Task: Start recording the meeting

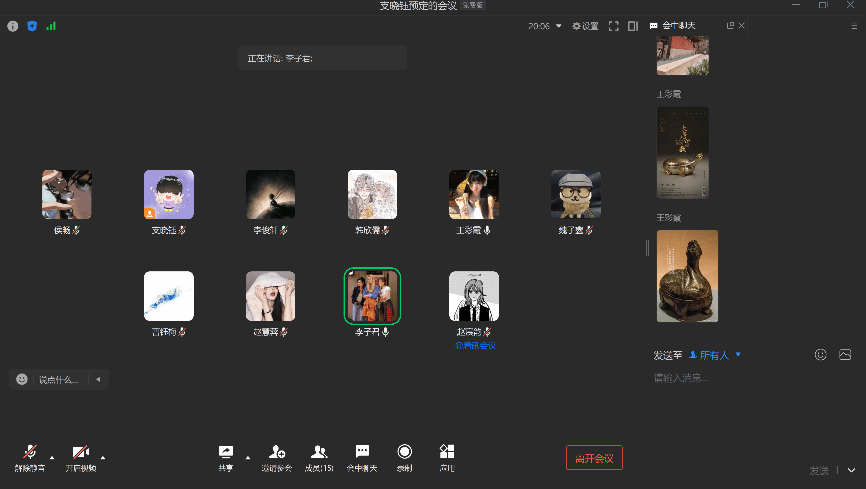Action: click(x=404, y=457)
